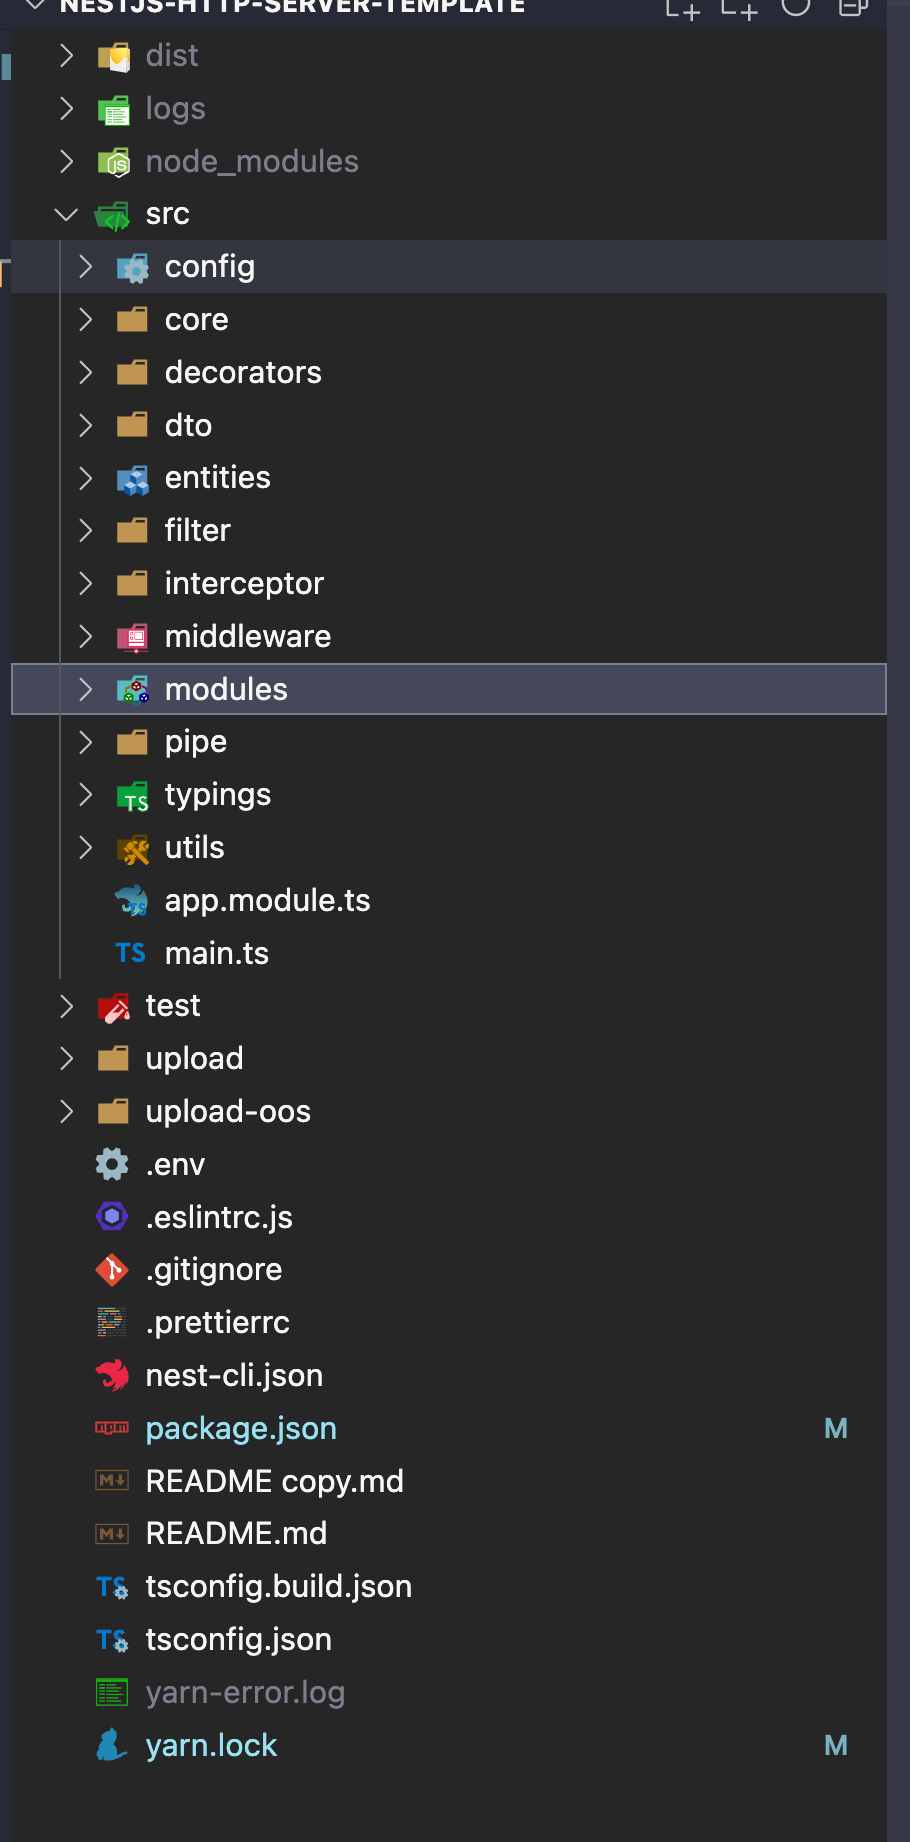Click the gear icon beside .env
The height and width of the screenshot is (1842, 910).
pyautogui.click(x=112, y=1164)
